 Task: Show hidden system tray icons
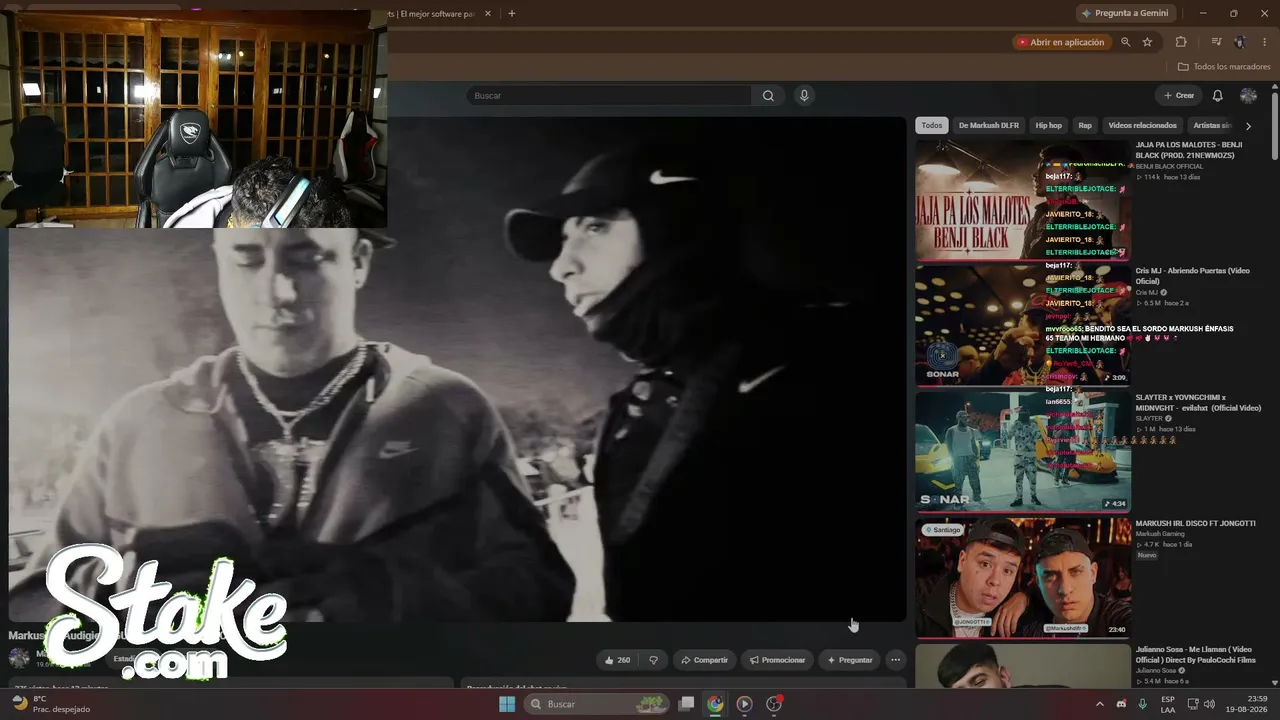(x=1100, y=704)
